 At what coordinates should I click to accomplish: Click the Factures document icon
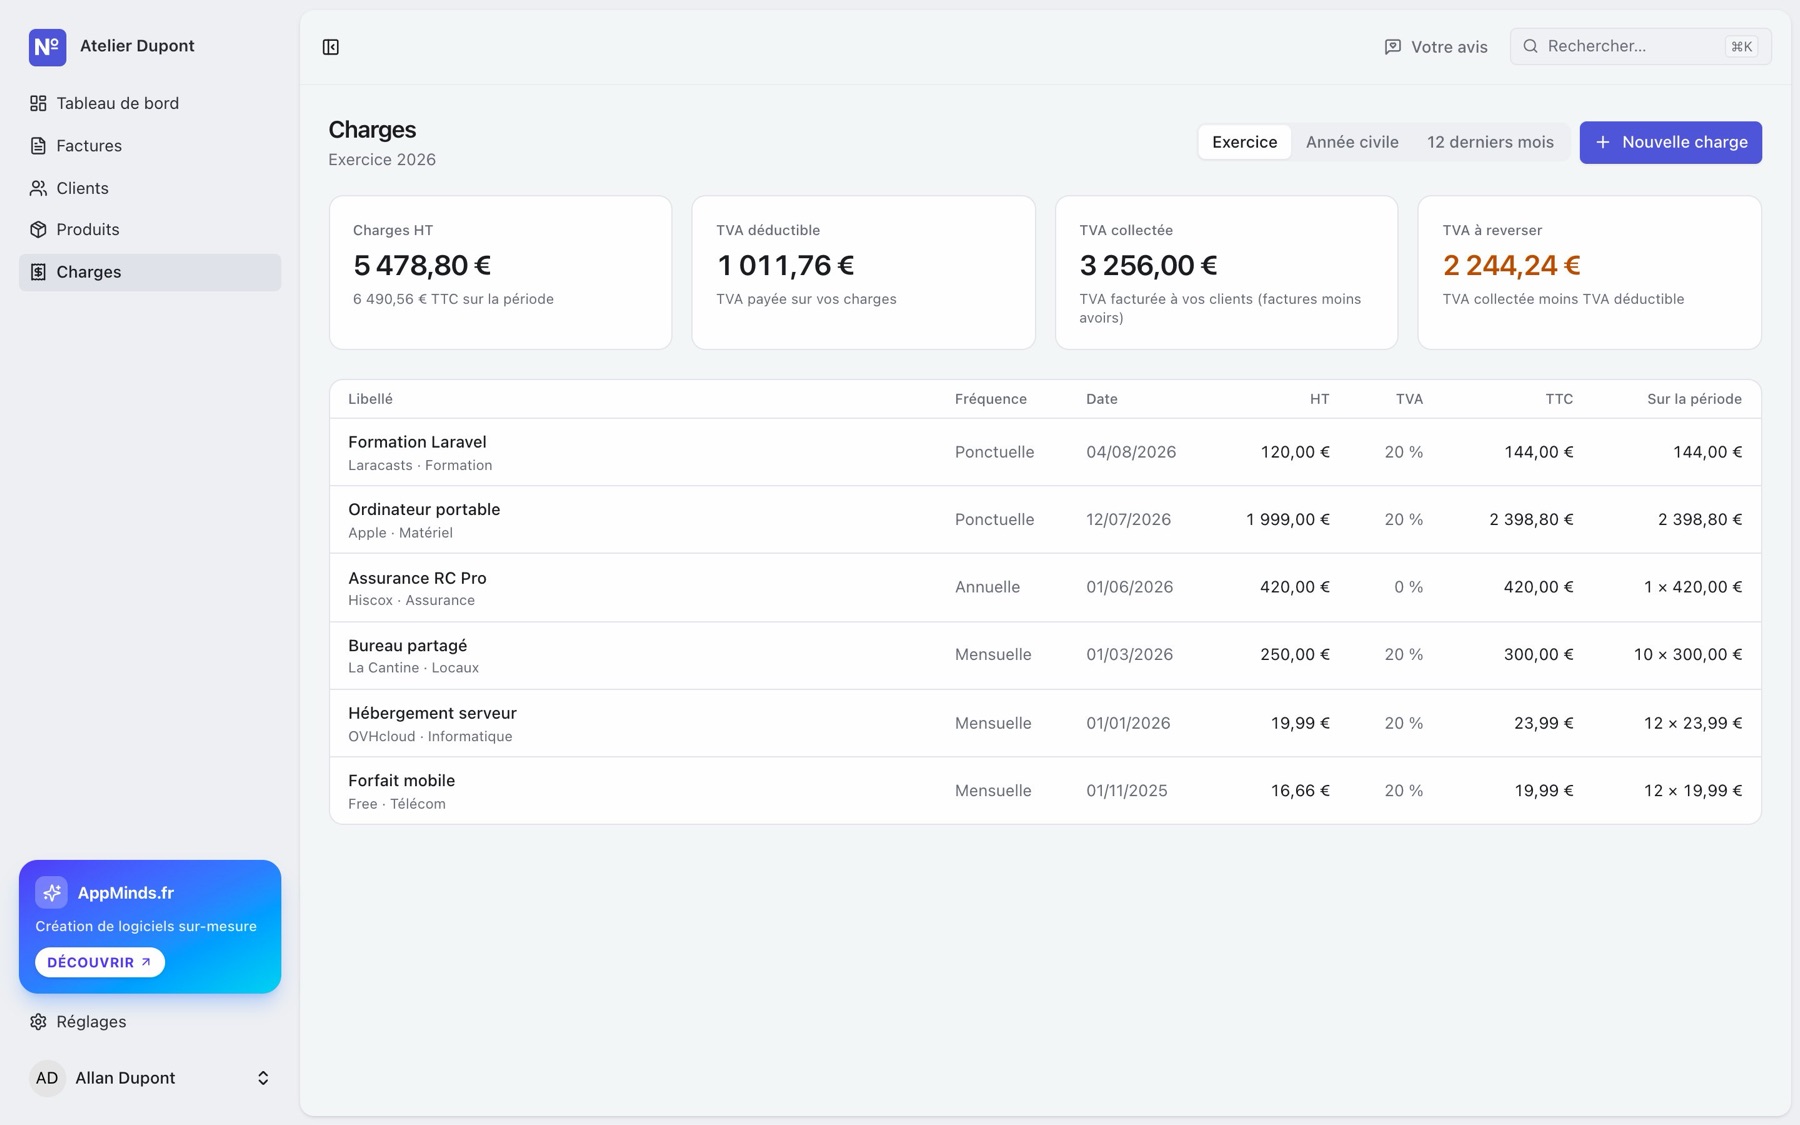pyautogui.click(x=38, y=146)
